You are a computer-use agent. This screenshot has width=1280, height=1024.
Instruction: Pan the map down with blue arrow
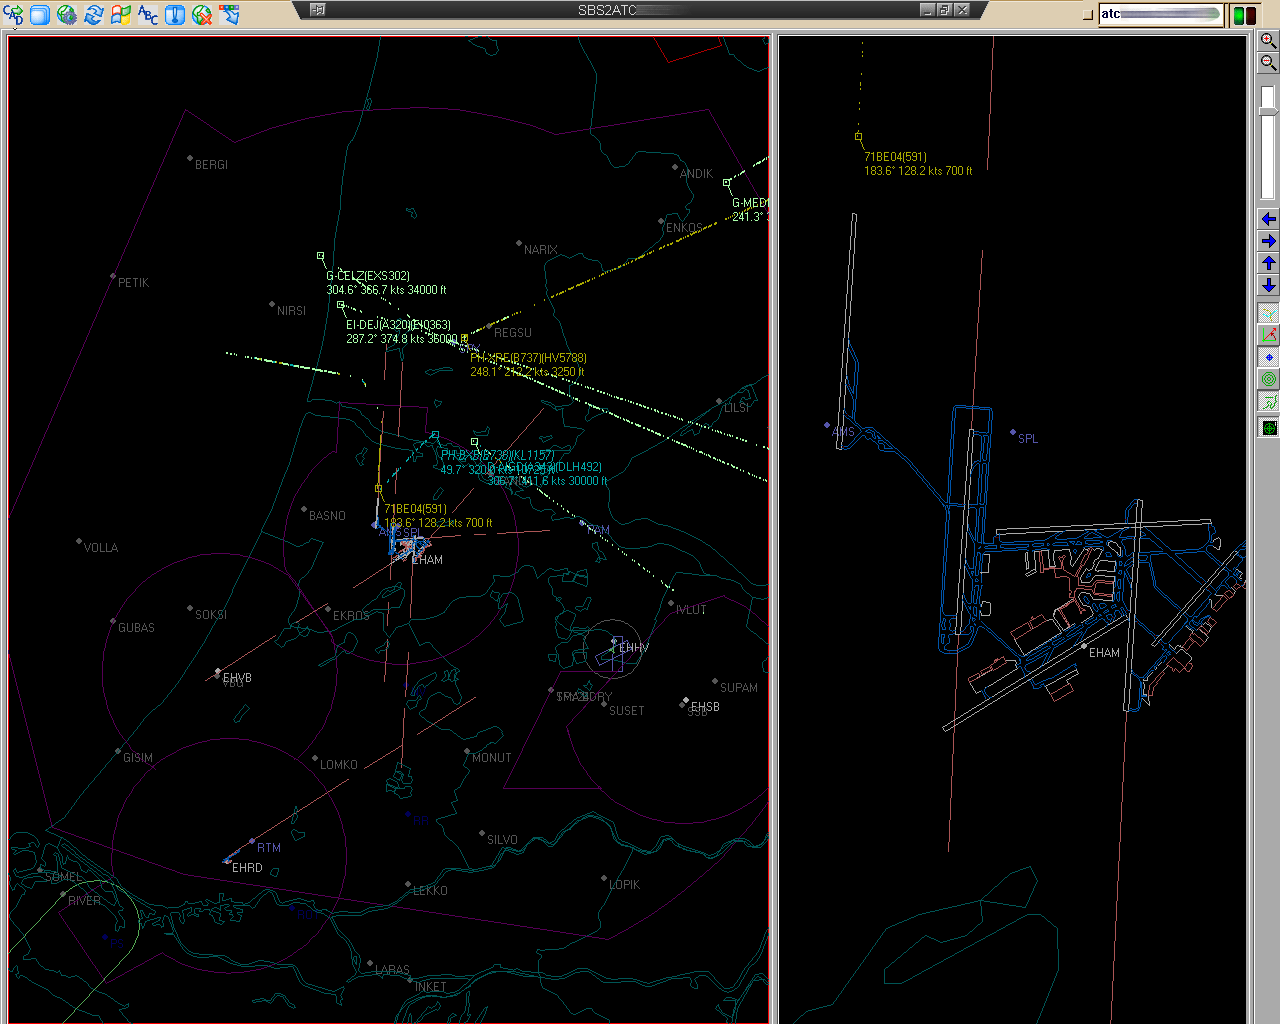(1268, 285)
